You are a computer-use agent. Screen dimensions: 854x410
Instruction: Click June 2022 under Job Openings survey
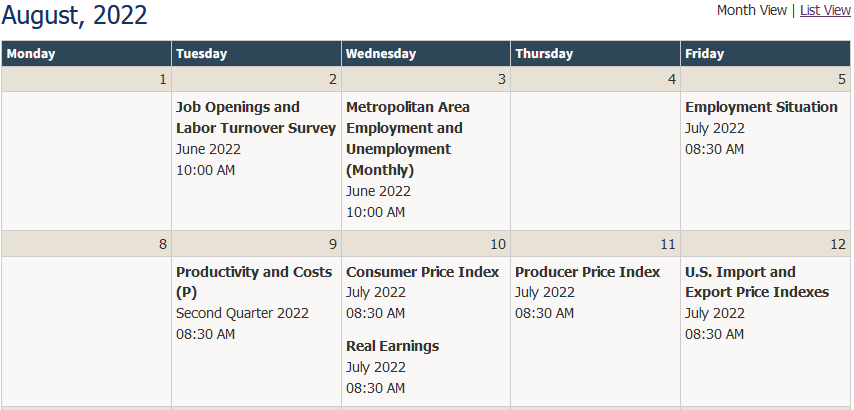[208, 149]
